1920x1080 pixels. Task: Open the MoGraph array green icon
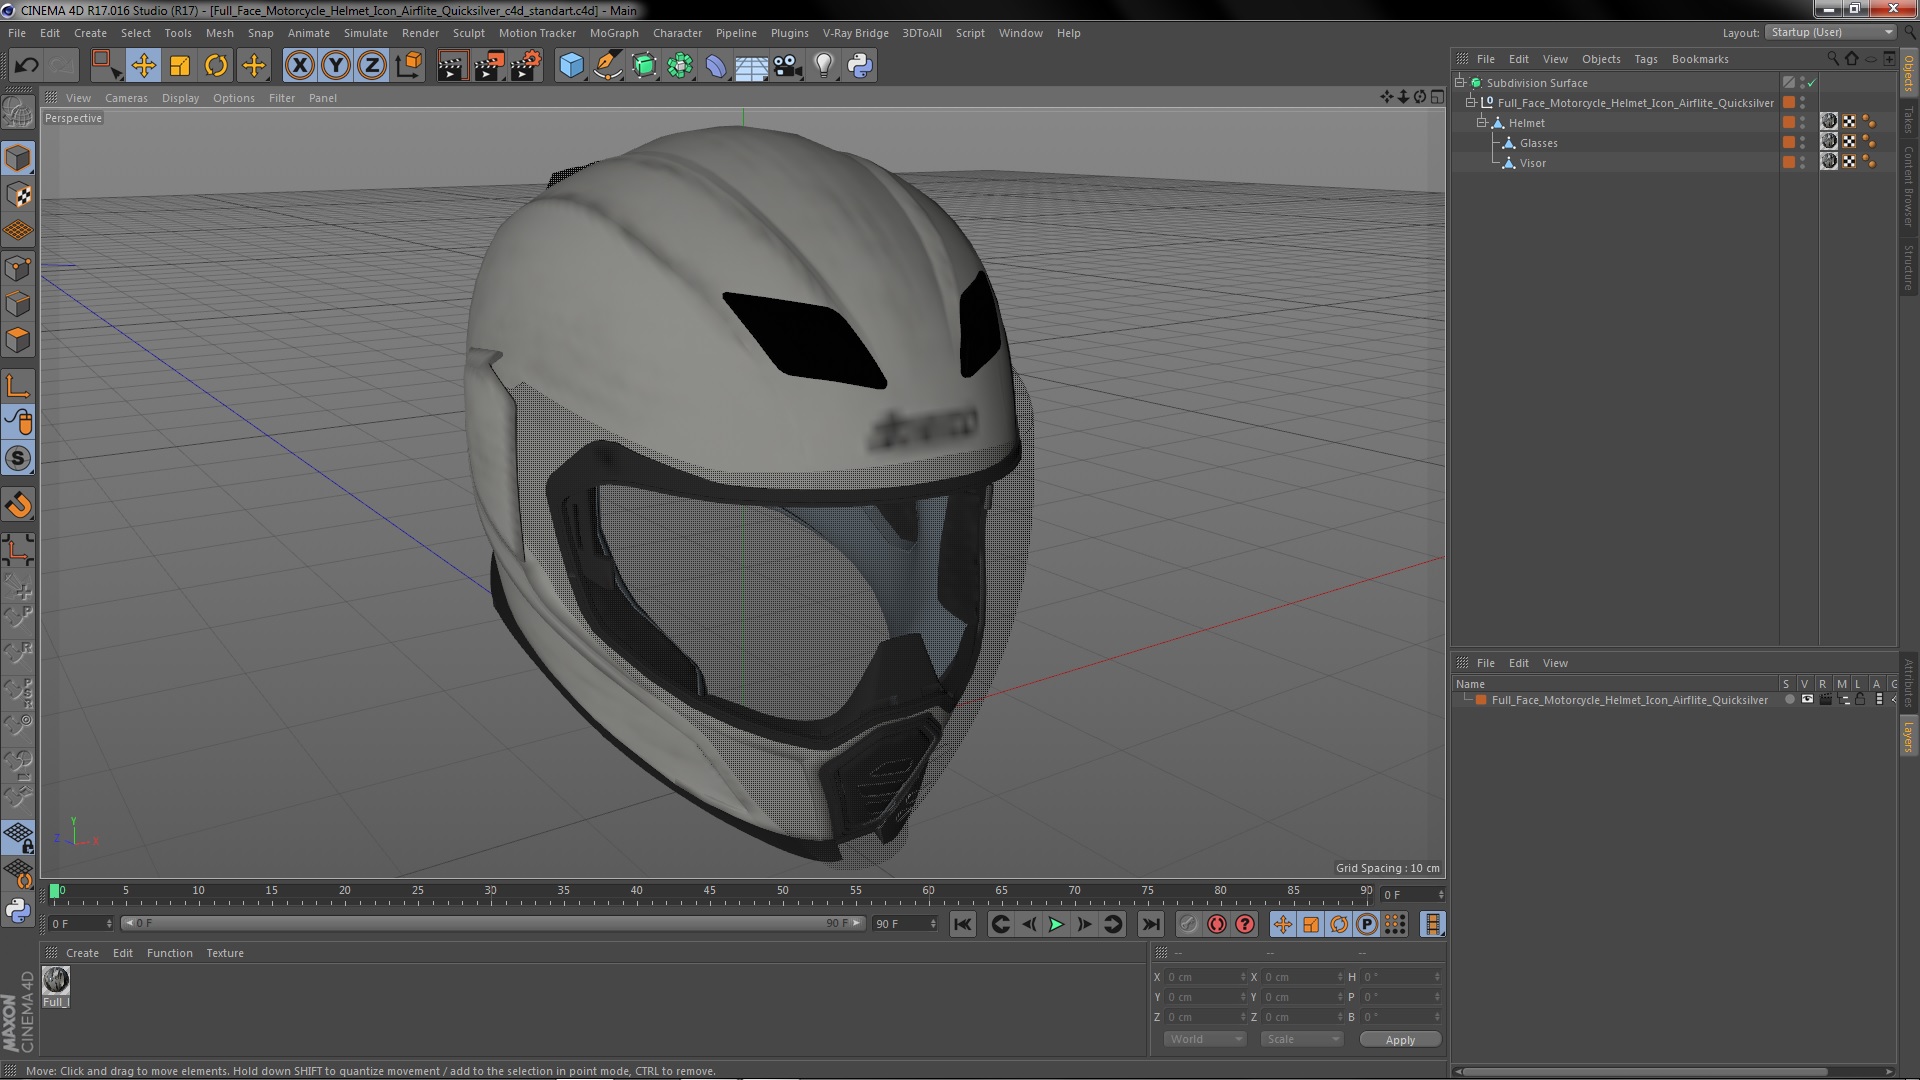tap(680, 66)
